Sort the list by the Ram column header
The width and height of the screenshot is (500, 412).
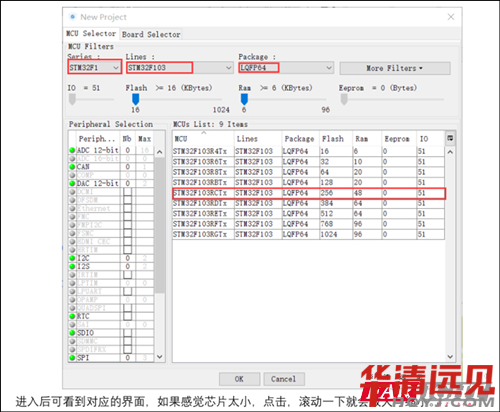[367, 139]
